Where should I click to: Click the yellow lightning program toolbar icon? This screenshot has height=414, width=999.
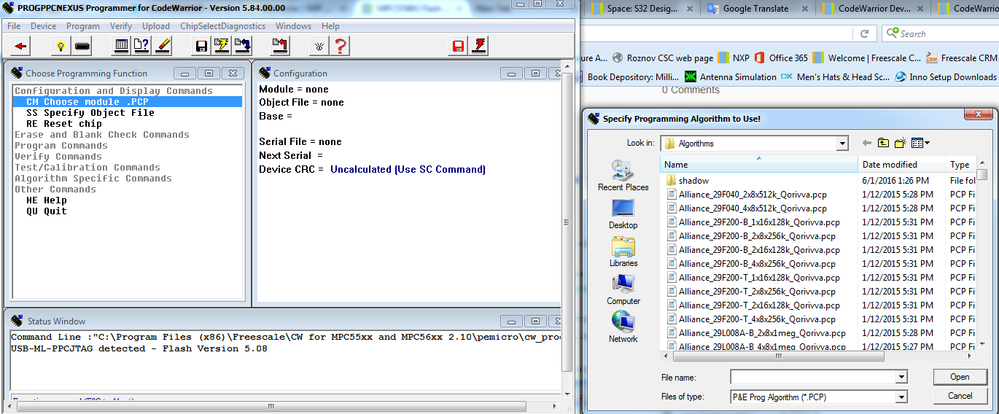pyautogui.click(x=222, y=46)
